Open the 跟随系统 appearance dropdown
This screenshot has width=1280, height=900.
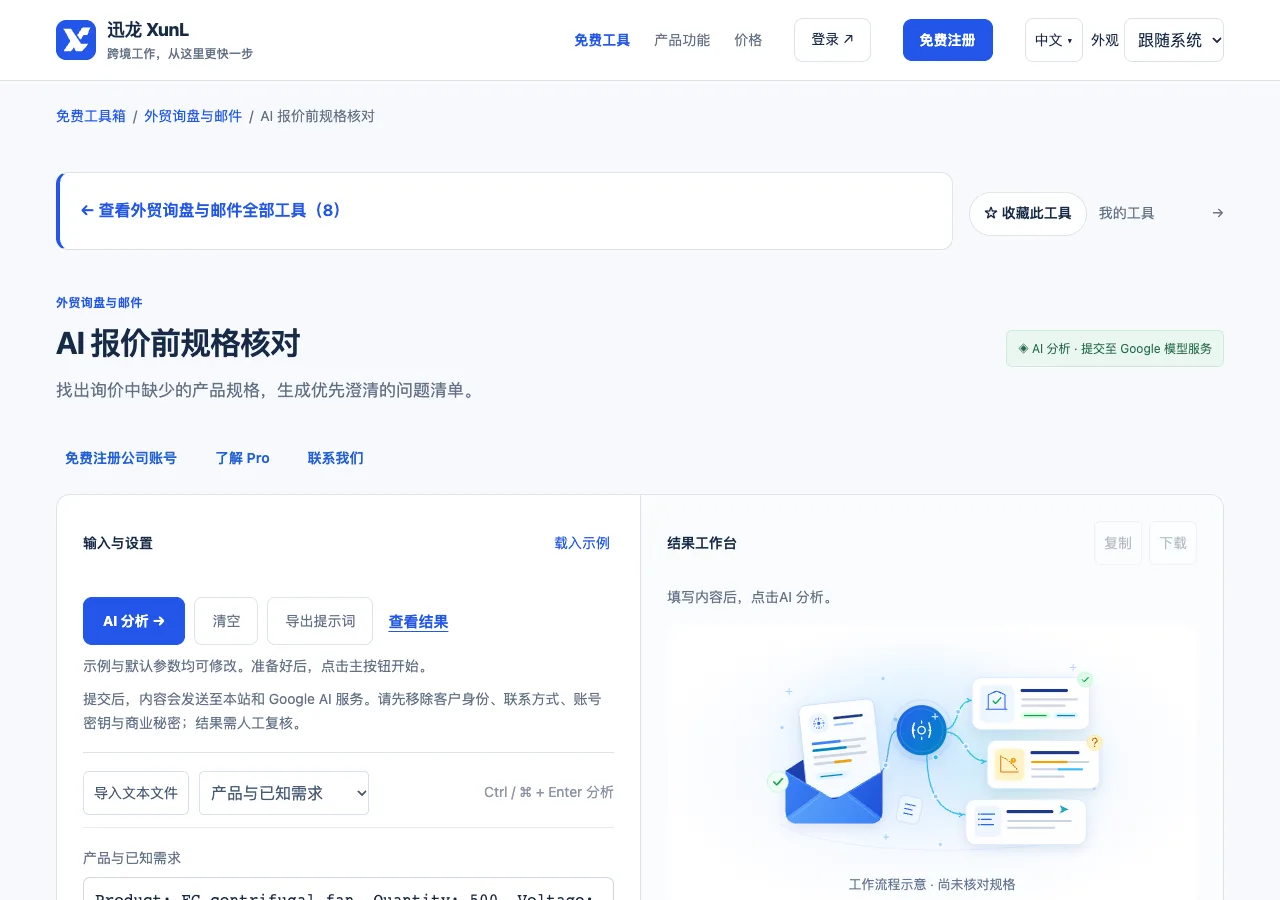tap(1174, 40)
